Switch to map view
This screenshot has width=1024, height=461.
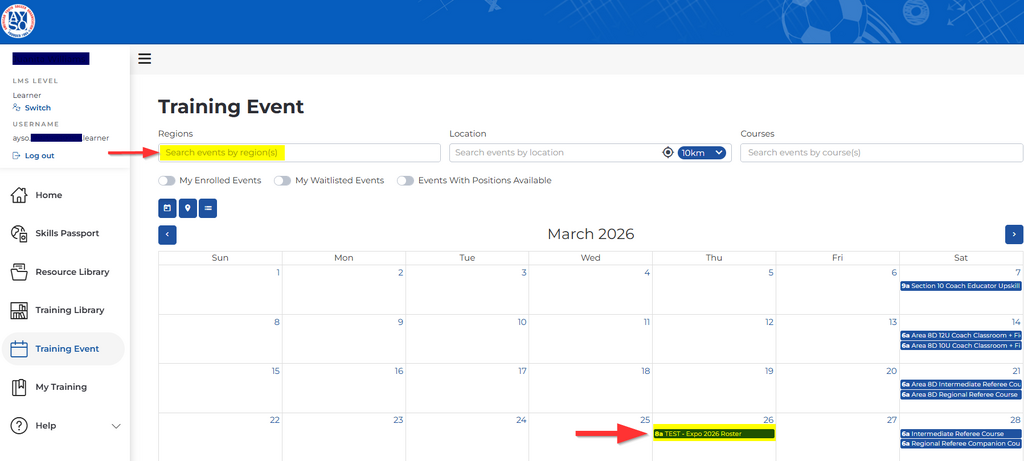tap(187, 208)
